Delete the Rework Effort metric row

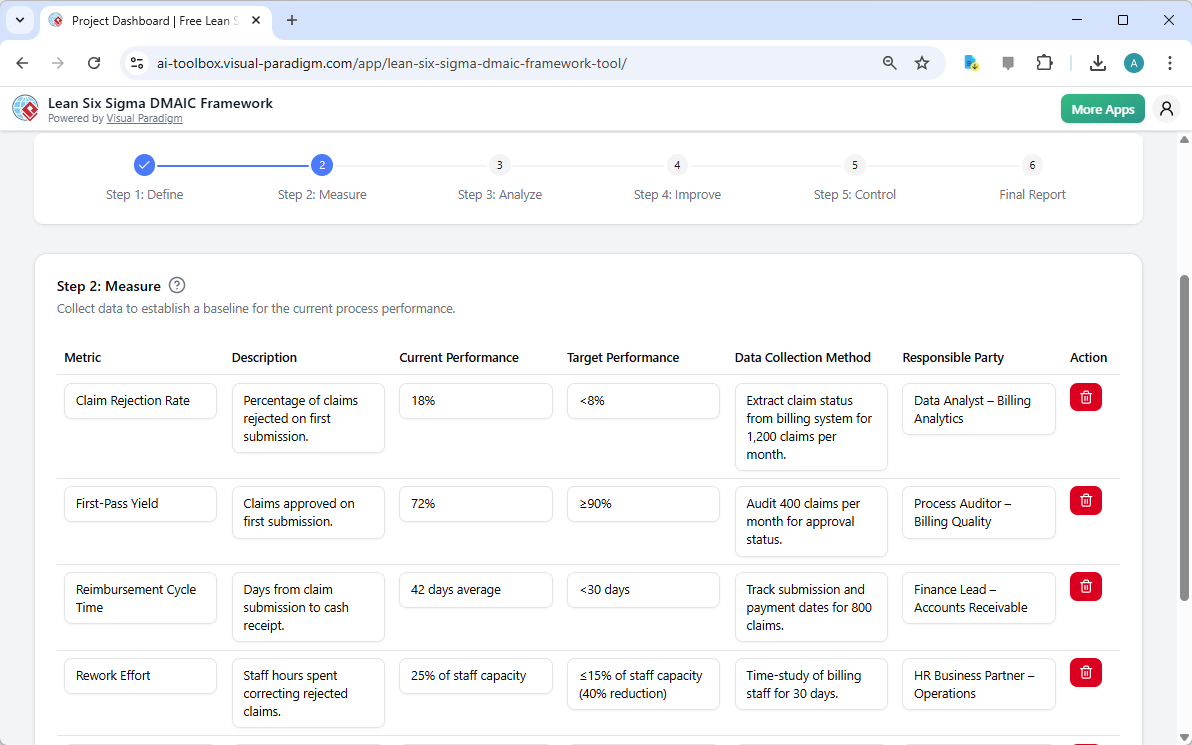point(1085,672)
